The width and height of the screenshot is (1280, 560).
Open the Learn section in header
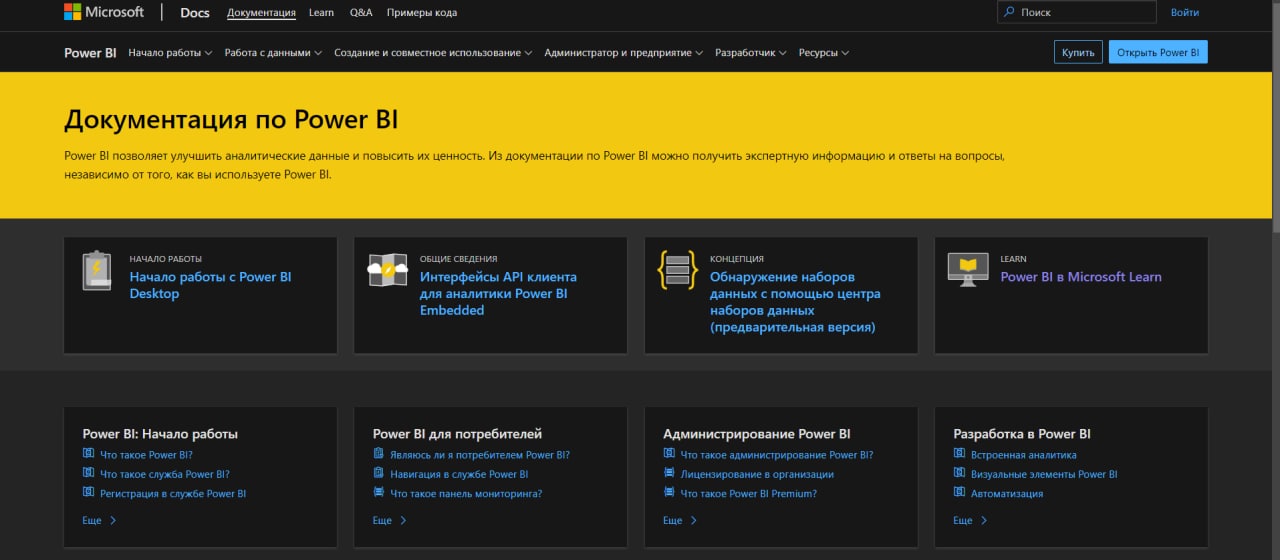[321, 13]
